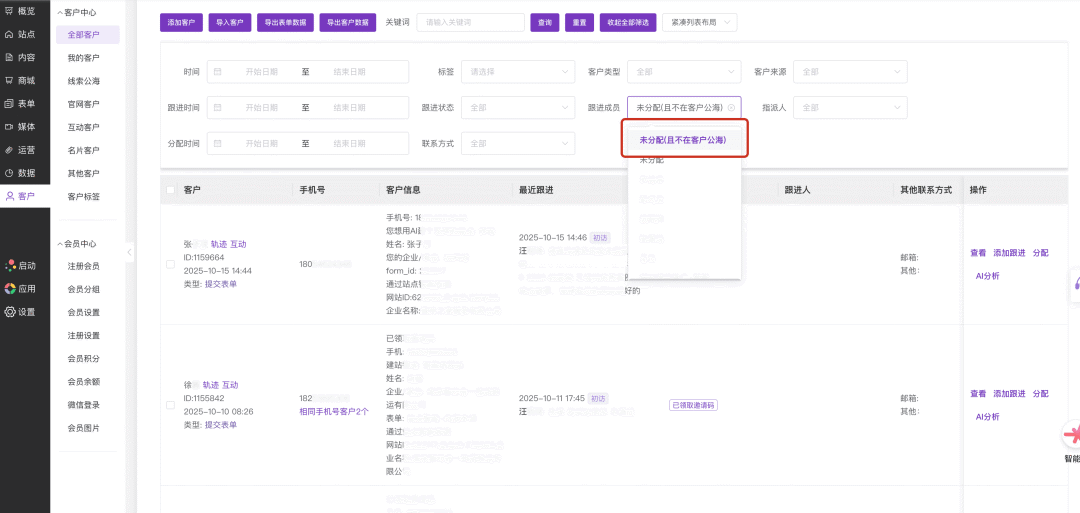Click the 设置 gear in sidebar
Viewport: 1080px width, 513px height.
24,312
